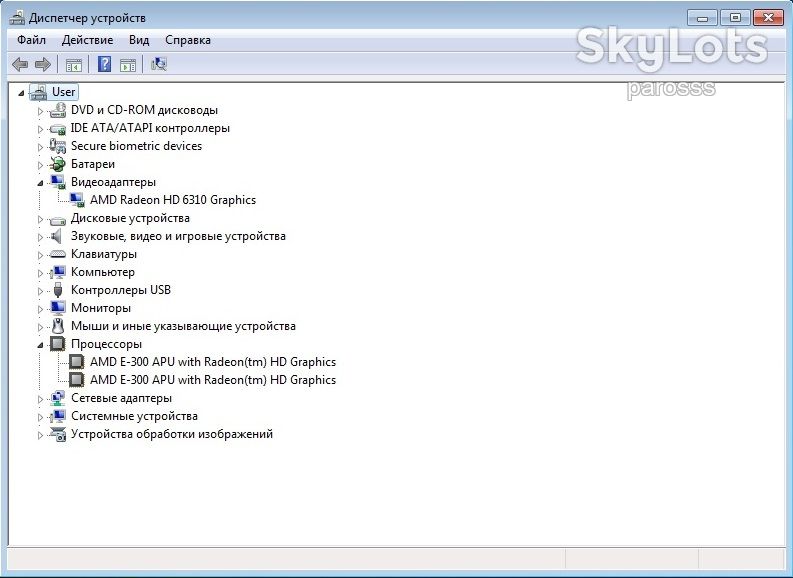Expand Сетевые адаптеры node
The height and width of the screenshot is (578, 793).
40,399
